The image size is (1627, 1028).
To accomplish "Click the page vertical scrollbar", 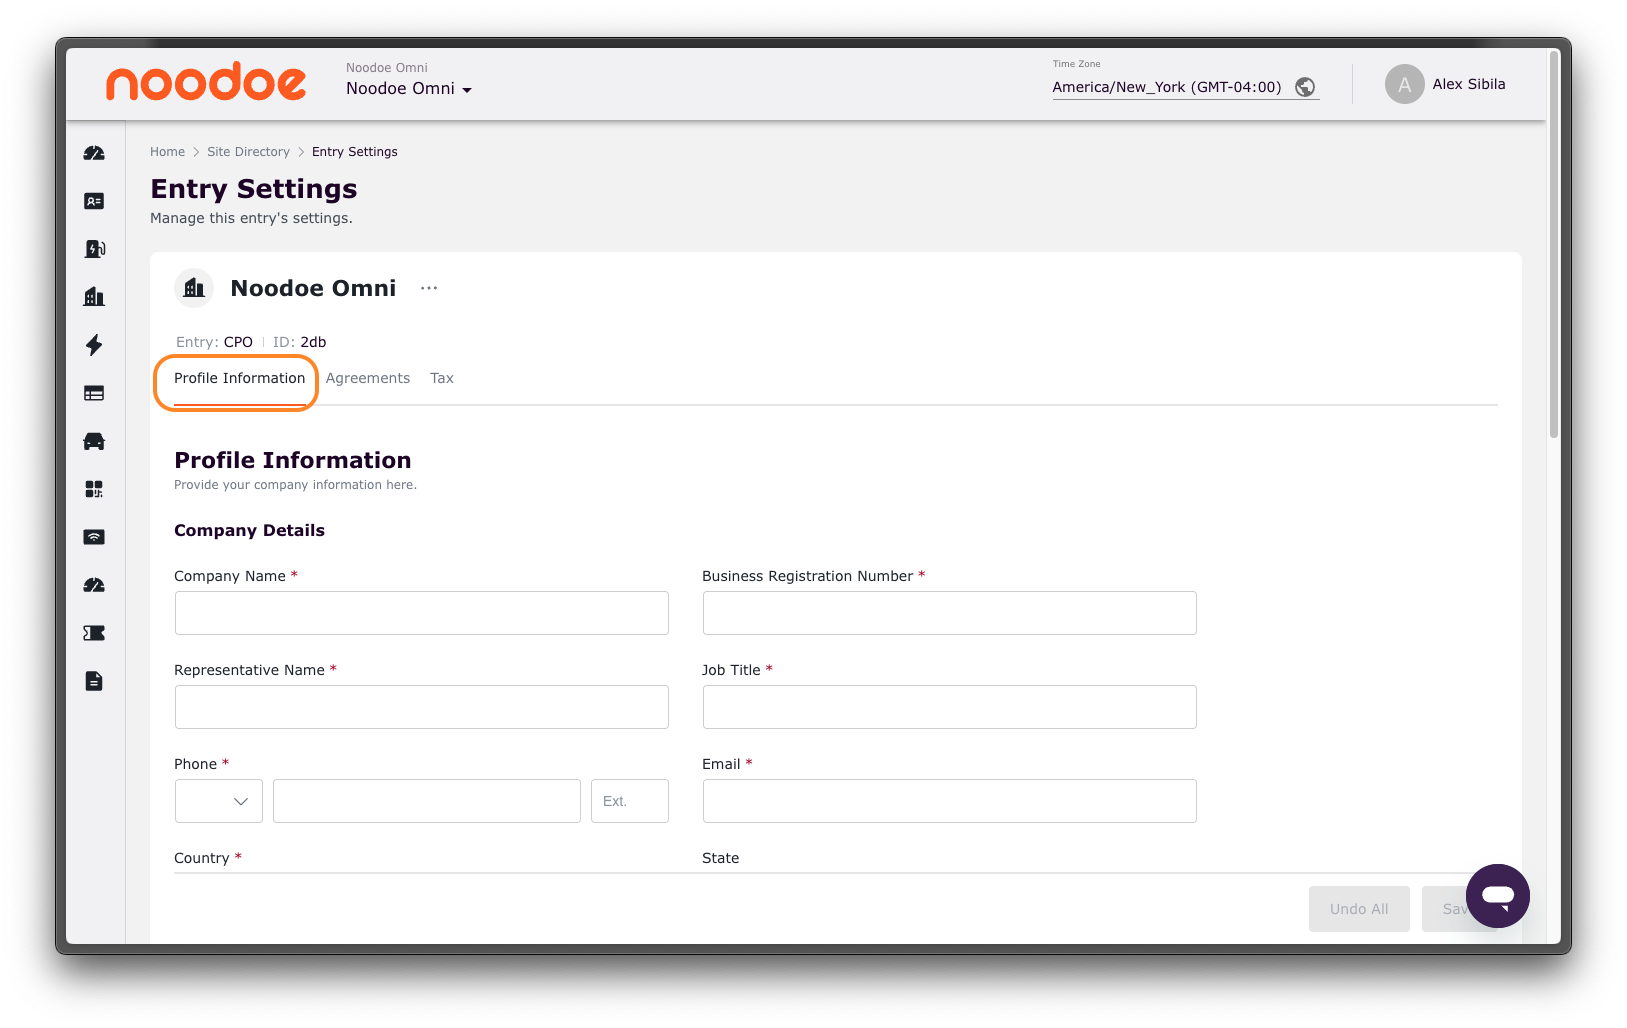I will pyautogui.click(x=1553, y=244).
